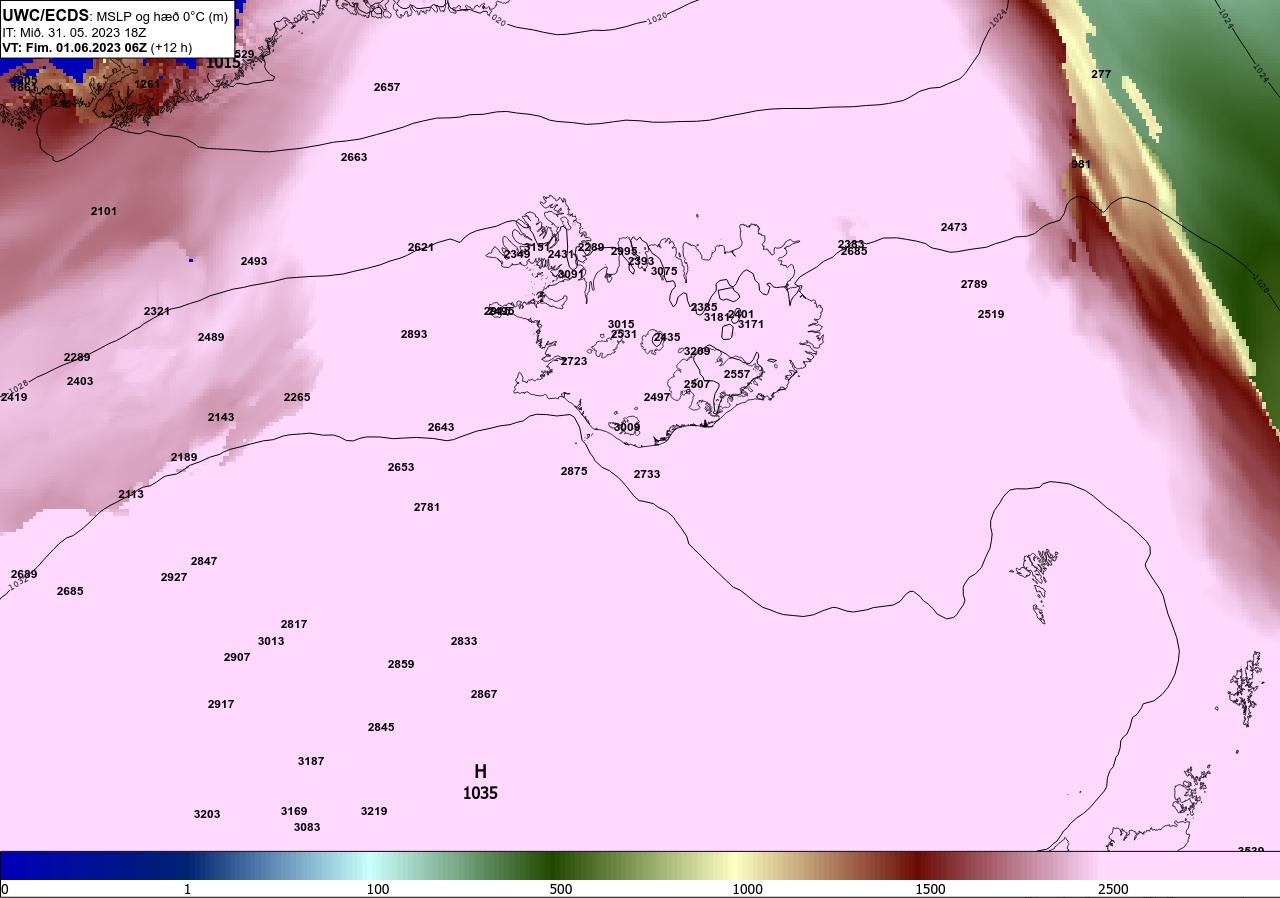Select the VT: Fim. 01.06.2023 06Z line
Image resolution: width=1280 pixels, height=898 pixels.
pos(97,47)
